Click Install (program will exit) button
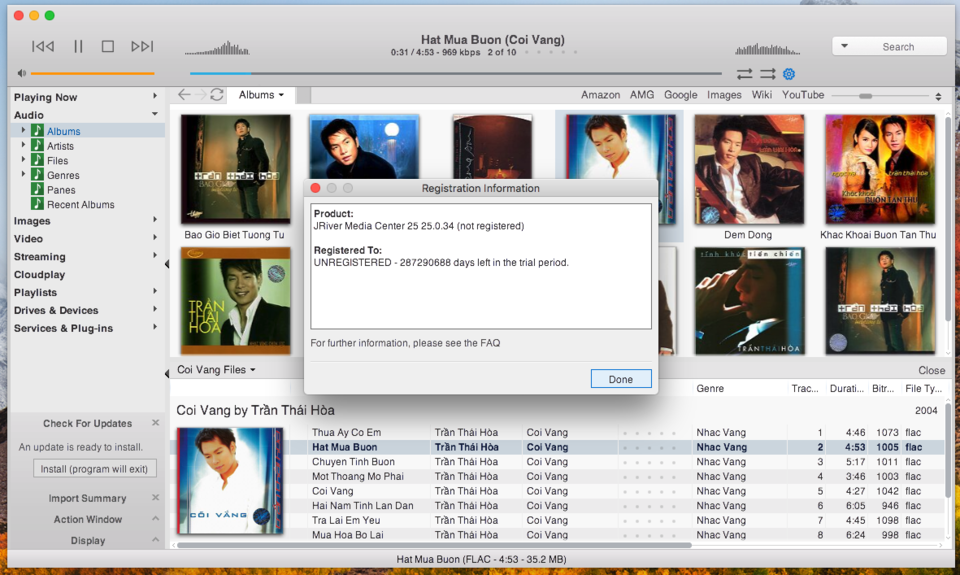The height and width of the screenshot is (575, 960). [94, 469]
